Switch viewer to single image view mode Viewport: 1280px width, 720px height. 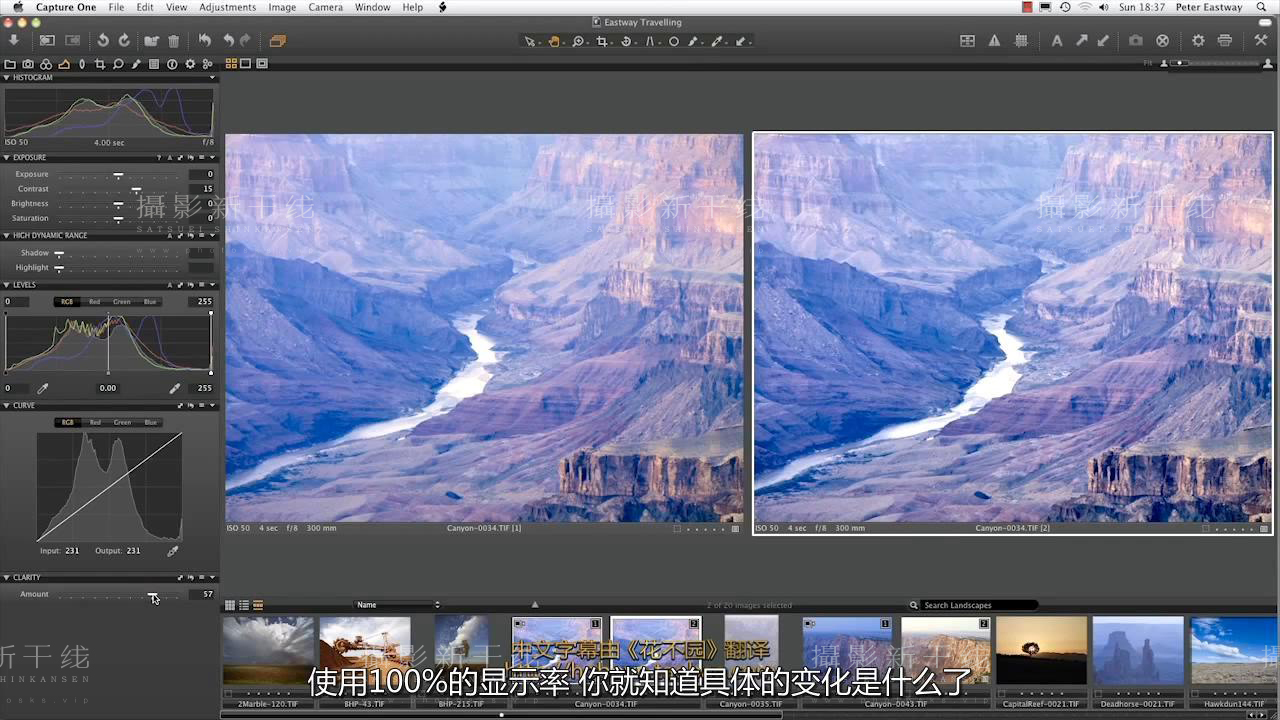click(x=246, y=64)
